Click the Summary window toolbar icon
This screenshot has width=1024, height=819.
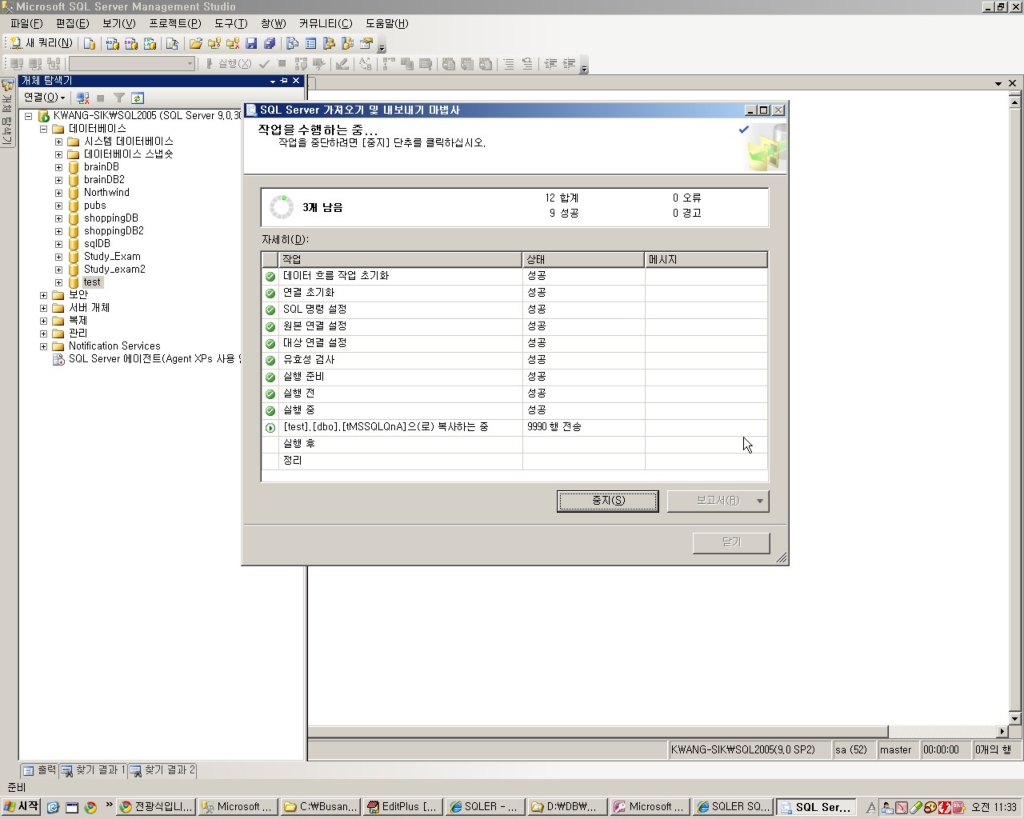coord(311,44)
